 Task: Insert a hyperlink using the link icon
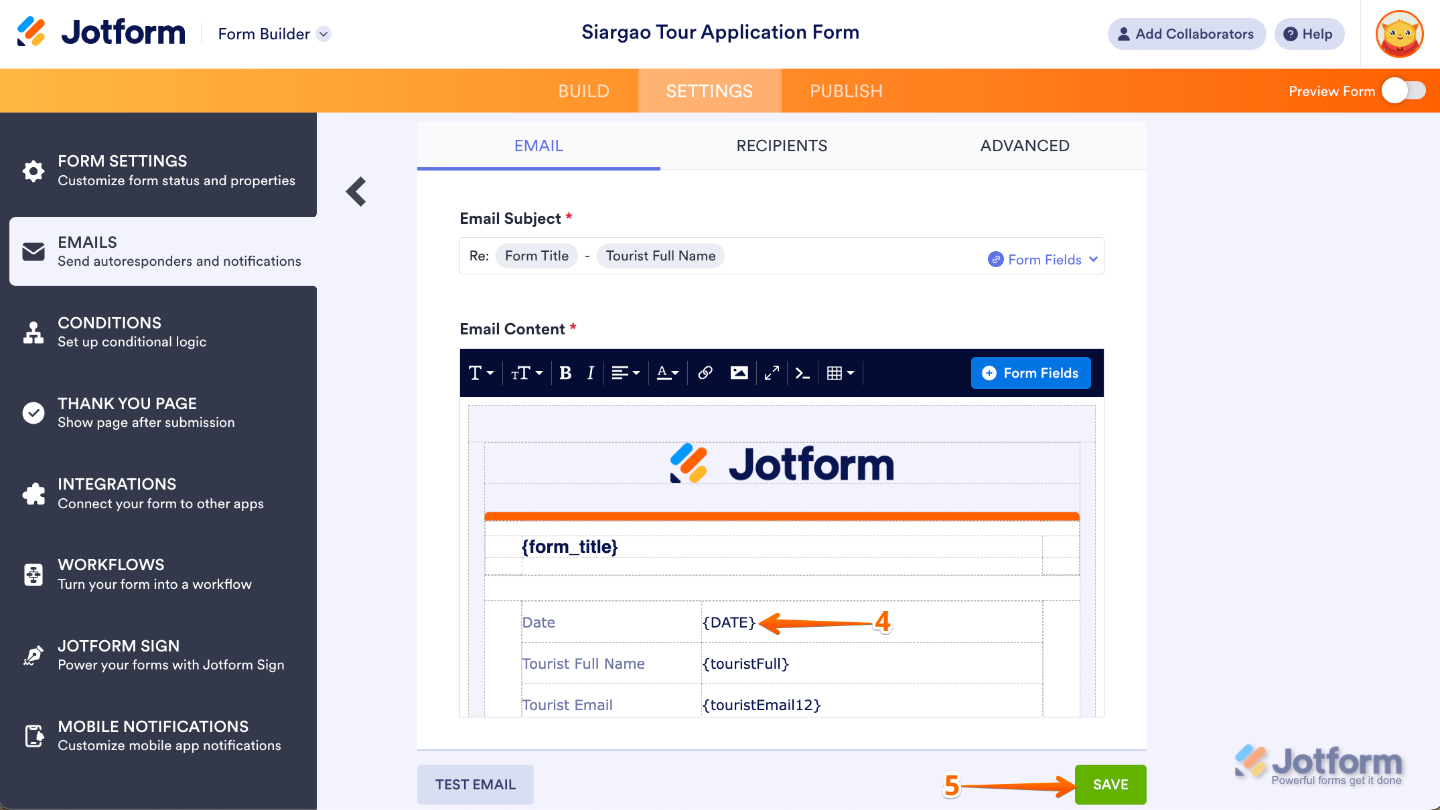(x=705, y=372)
